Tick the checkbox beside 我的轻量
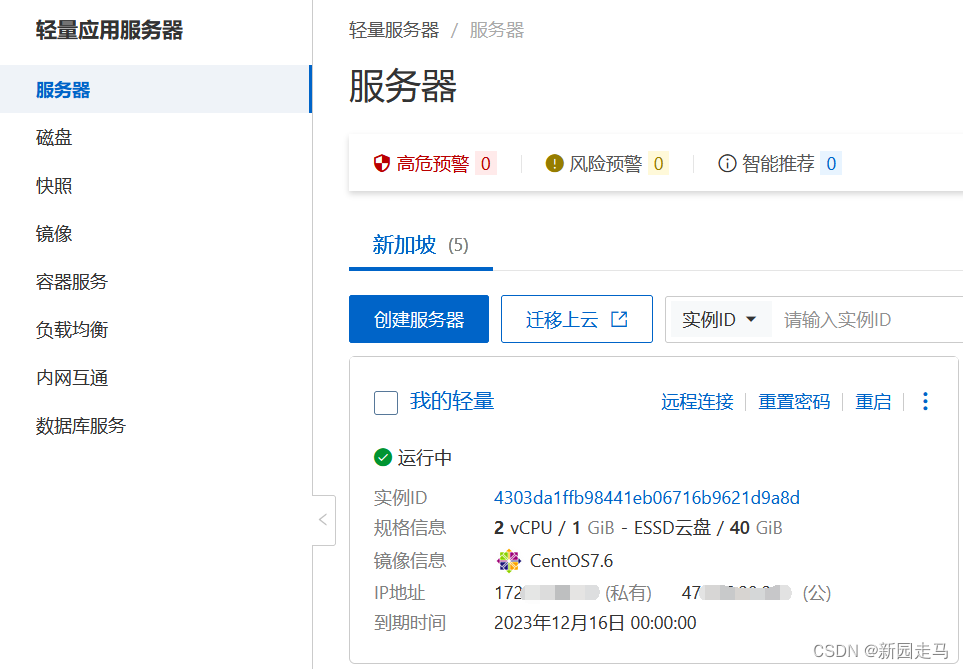The height and width of the screenshot is (669, 963). [x=386, y=403]
